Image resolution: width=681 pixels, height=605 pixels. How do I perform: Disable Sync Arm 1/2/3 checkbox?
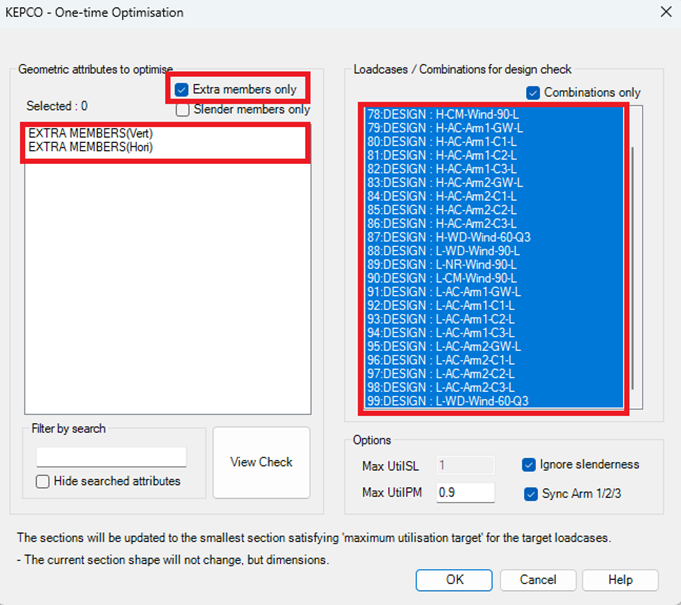(529, 493)
